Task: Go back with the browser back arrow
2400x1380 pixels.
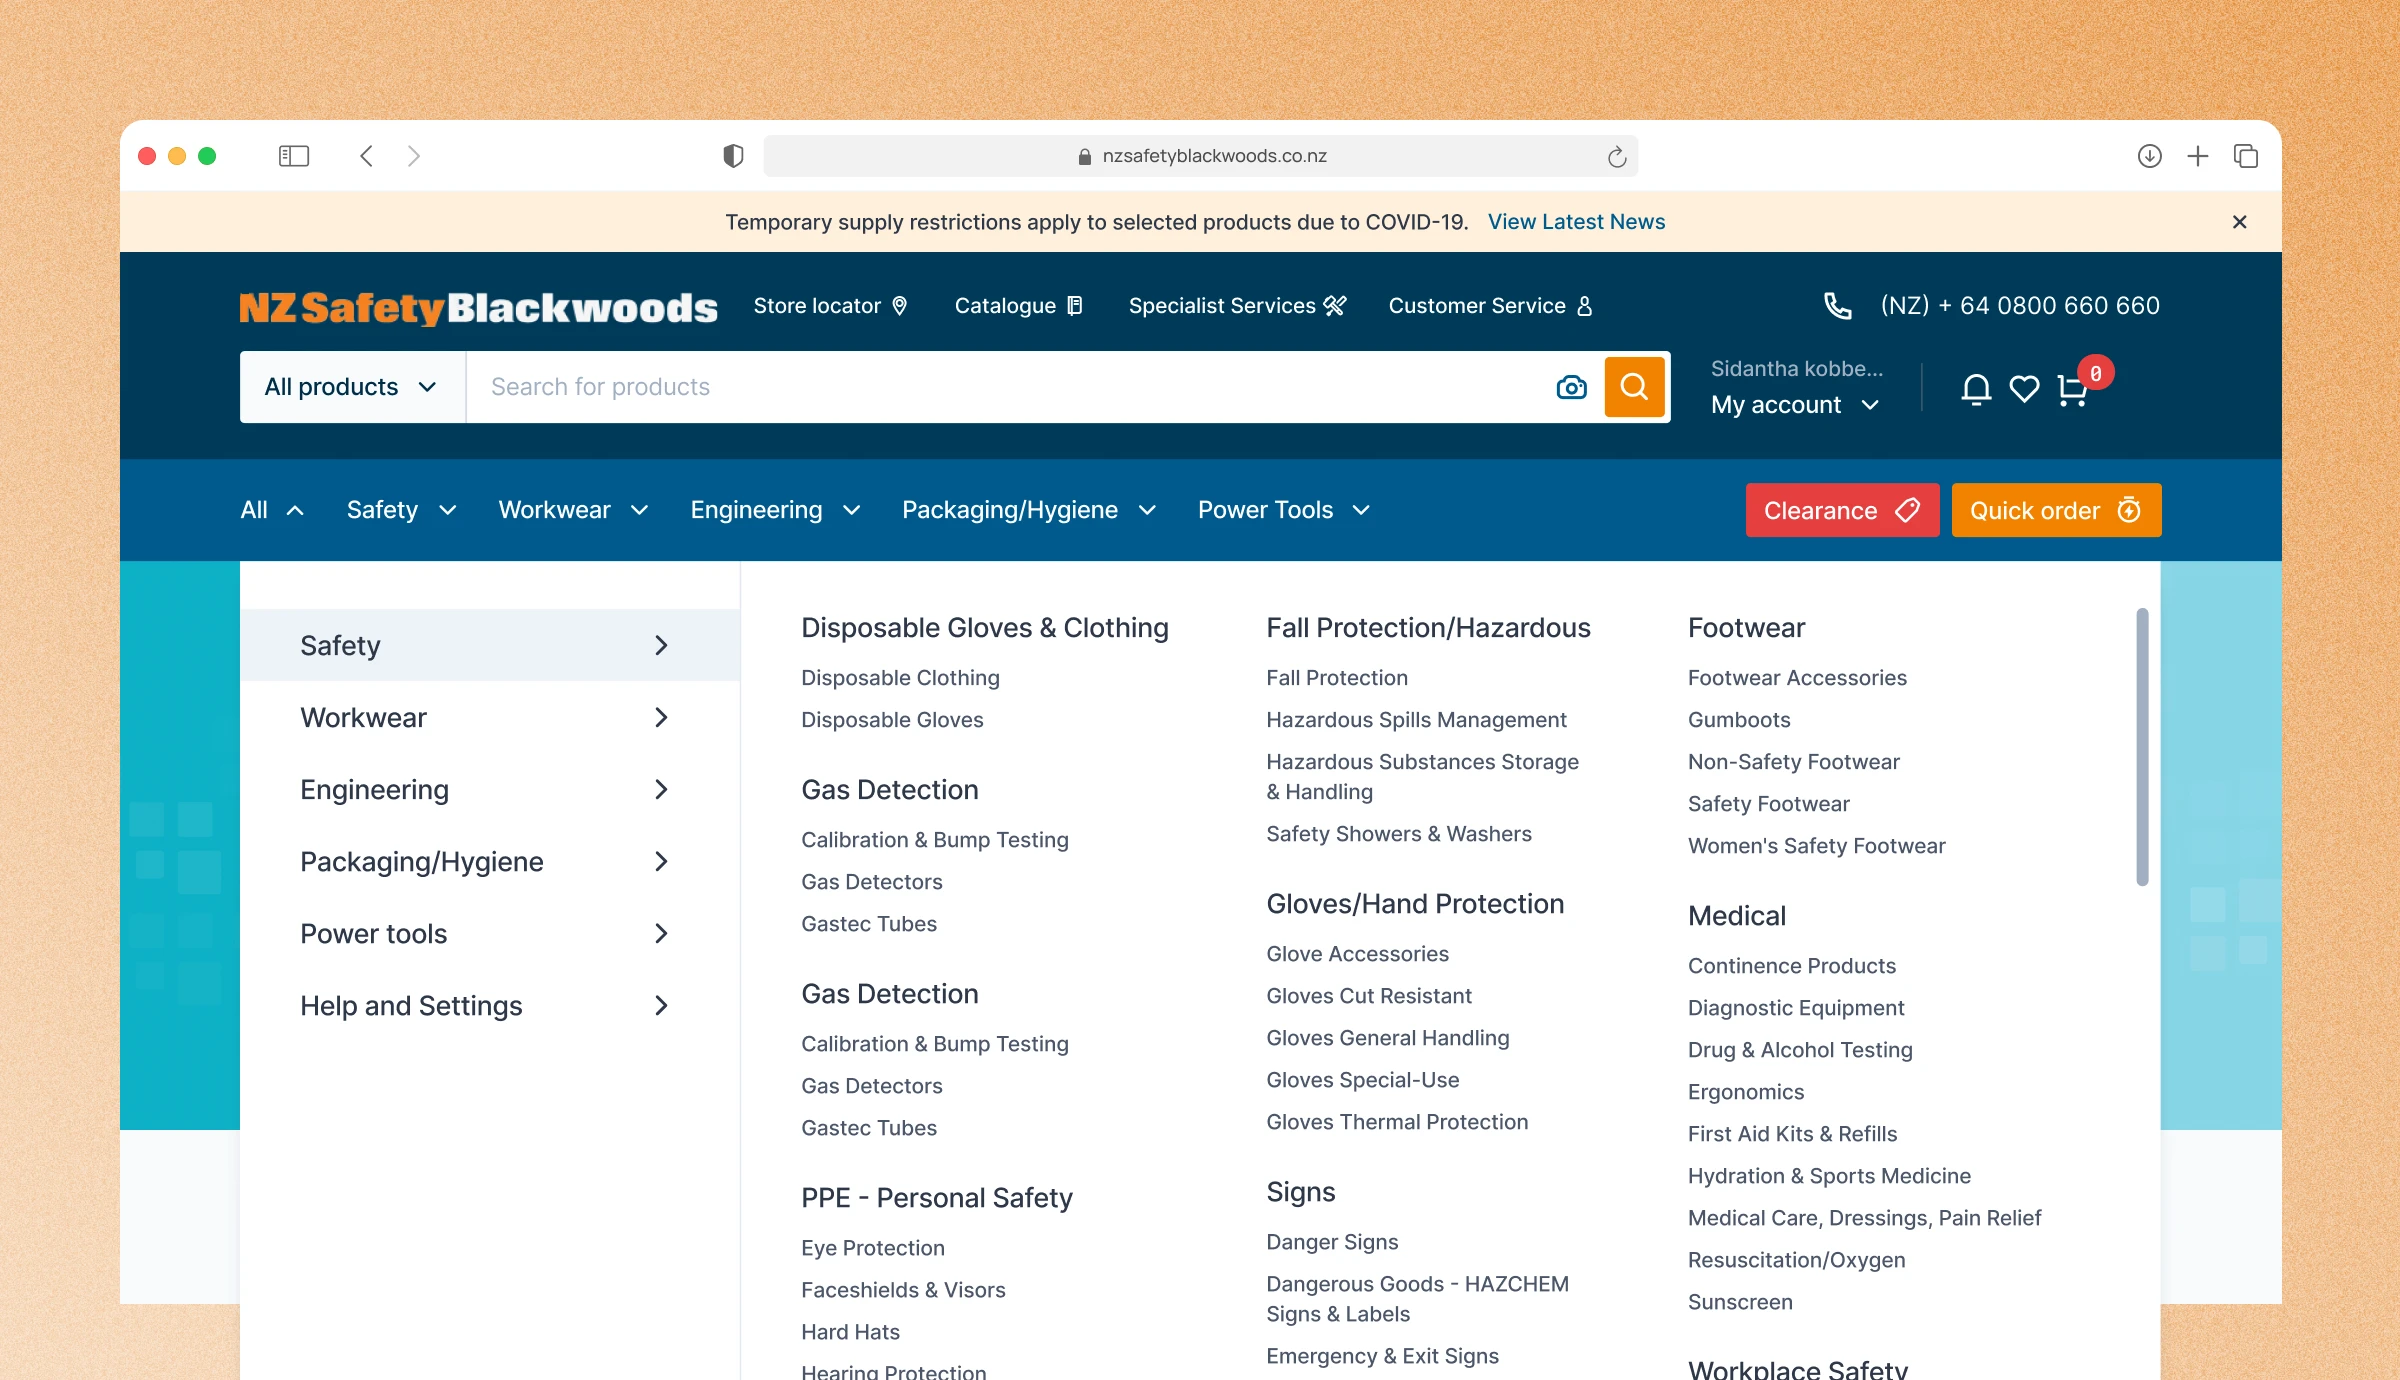Action: click(x=367, y=156)
